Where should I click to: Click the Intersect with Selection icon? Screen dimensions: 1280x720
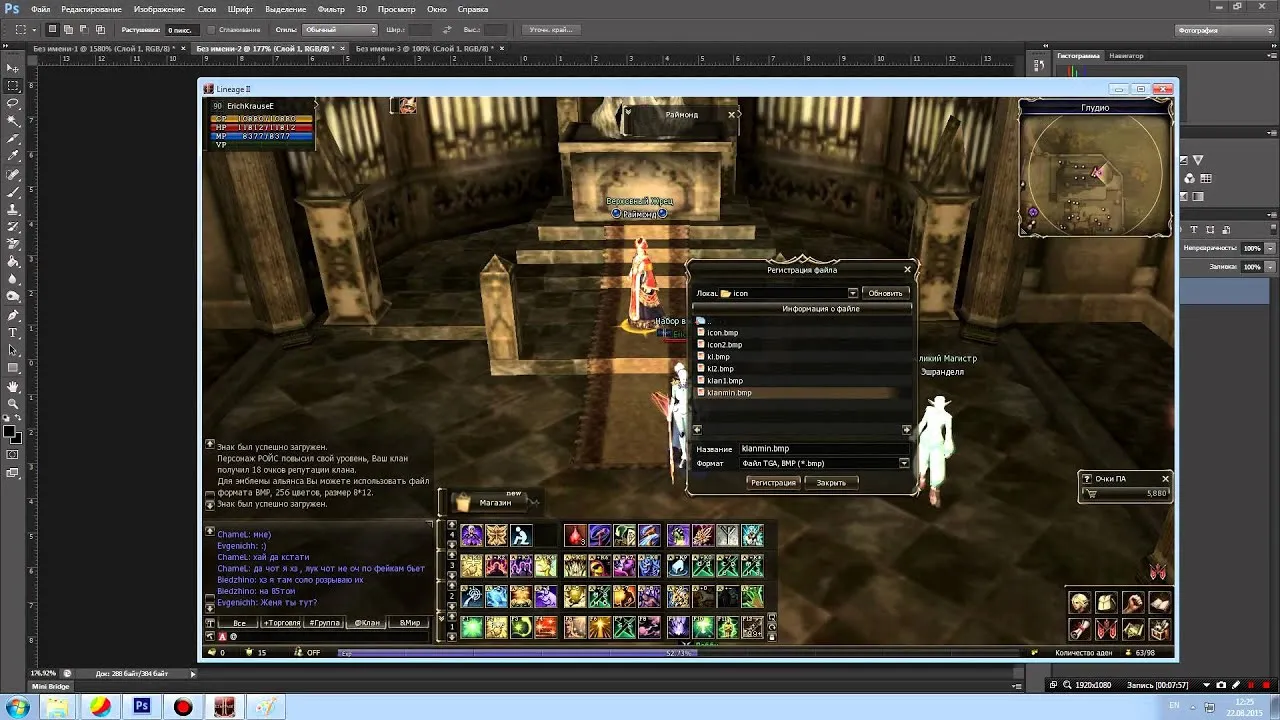tap(101, 30)
